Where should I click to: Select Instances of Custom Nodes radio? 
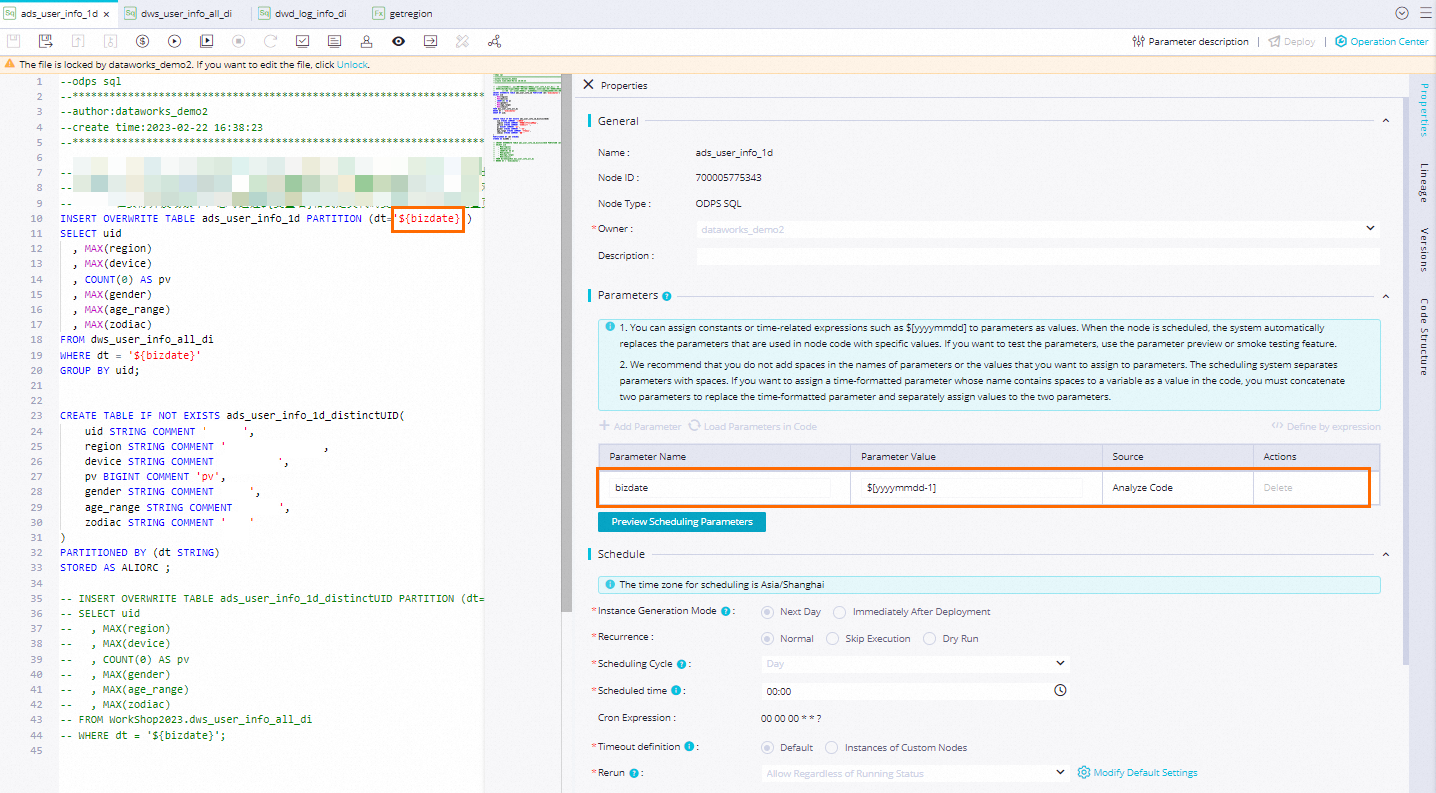(x=832, y=747)
